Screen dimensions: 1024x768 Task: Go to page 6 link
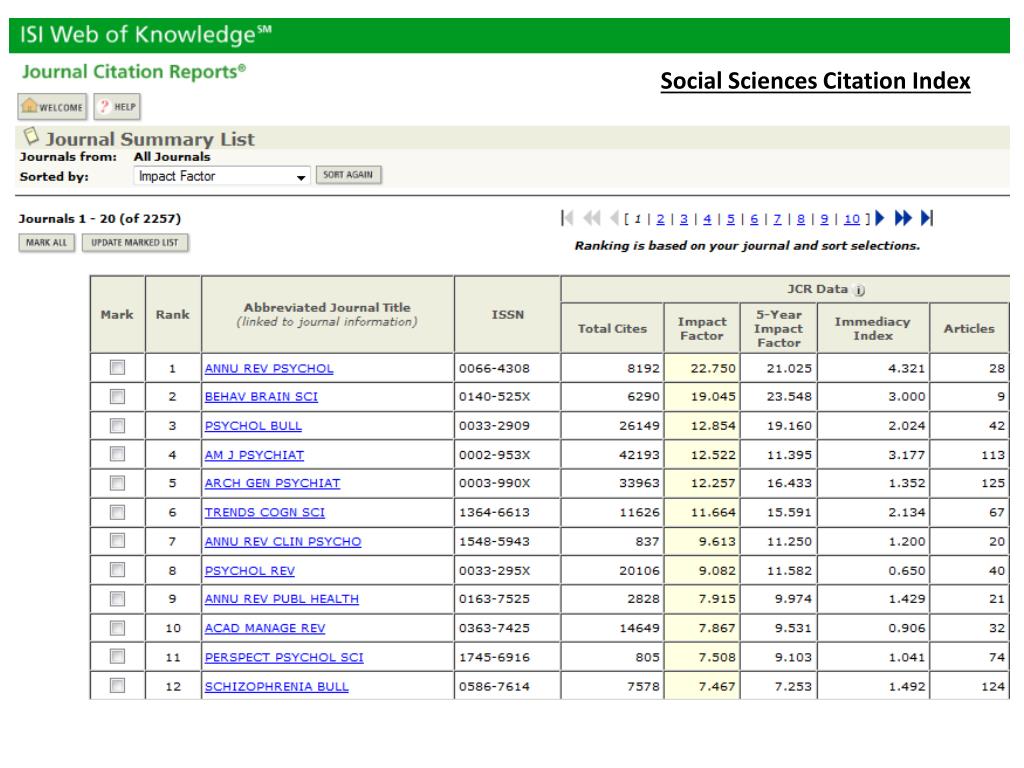754,219
